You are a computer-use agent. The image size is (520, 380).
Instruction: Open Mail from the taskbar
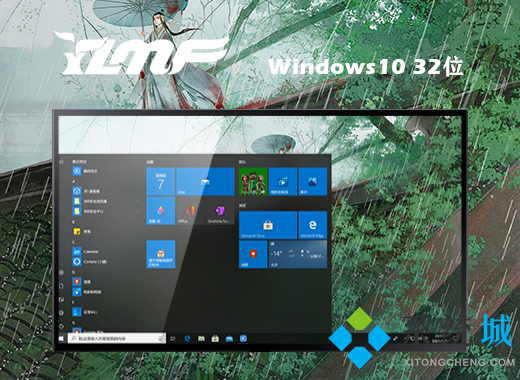[229, 339]
